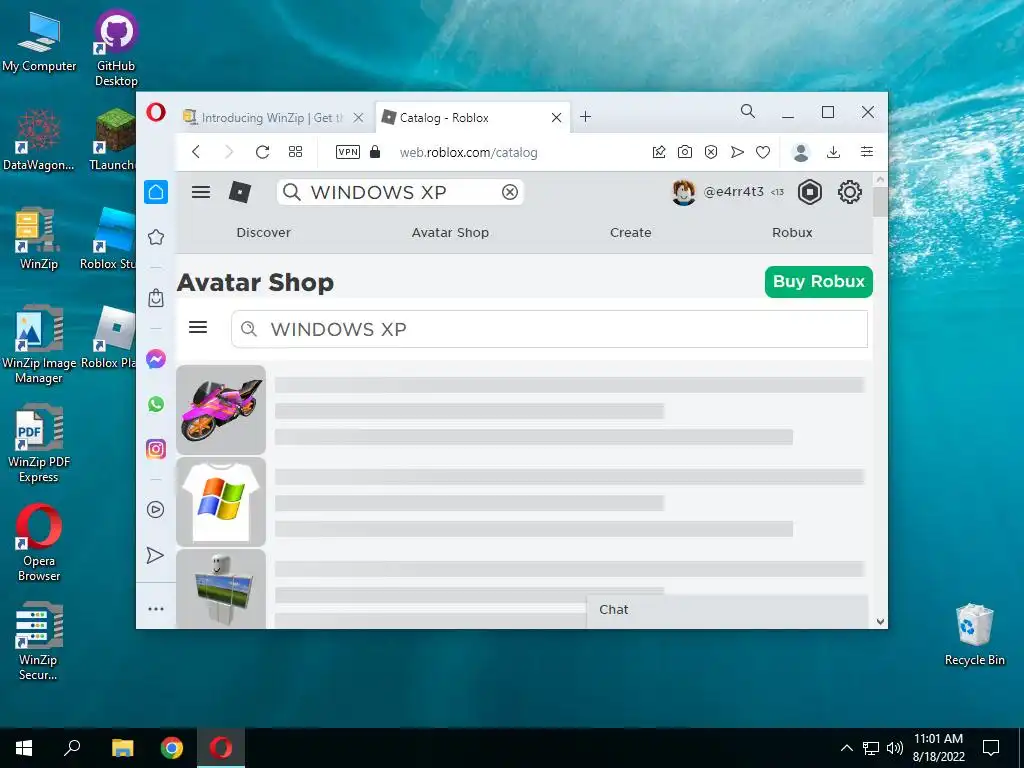
Task: Open the pink motorcycle item thumbnail
Action: 221,410
